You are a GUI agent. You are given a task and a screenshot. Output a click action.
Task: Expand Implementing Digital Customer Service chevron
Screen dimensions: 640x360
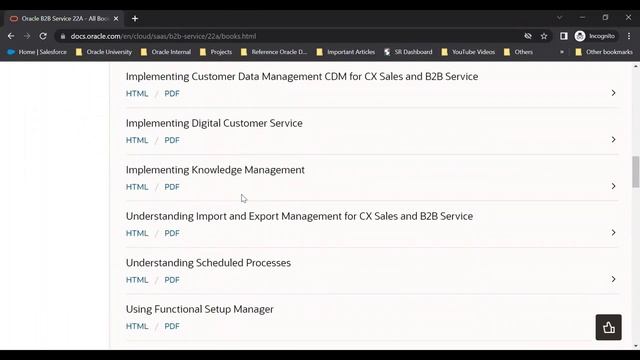(x=613, y=140)
